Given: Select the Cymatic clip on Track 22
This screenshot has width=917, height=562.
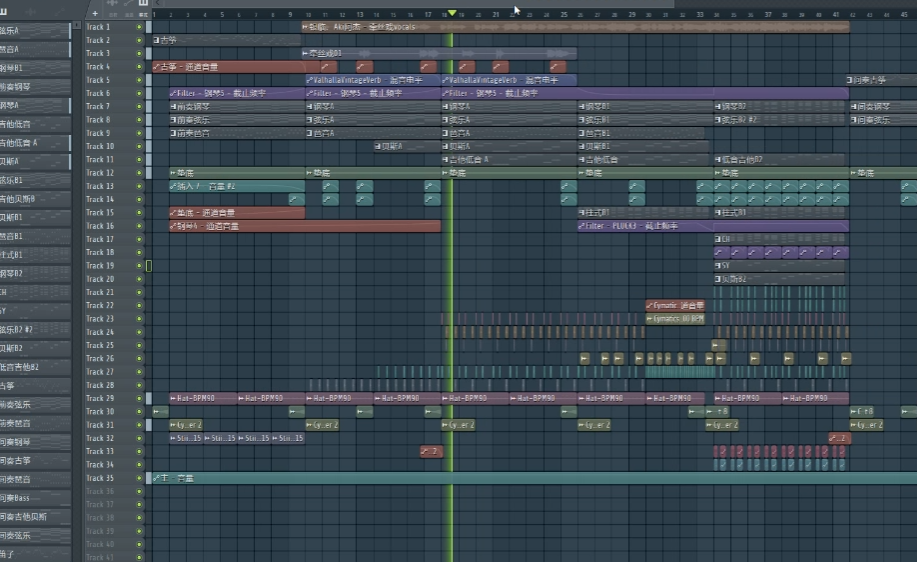Looking at the screenshot, I should pos(677,305).
